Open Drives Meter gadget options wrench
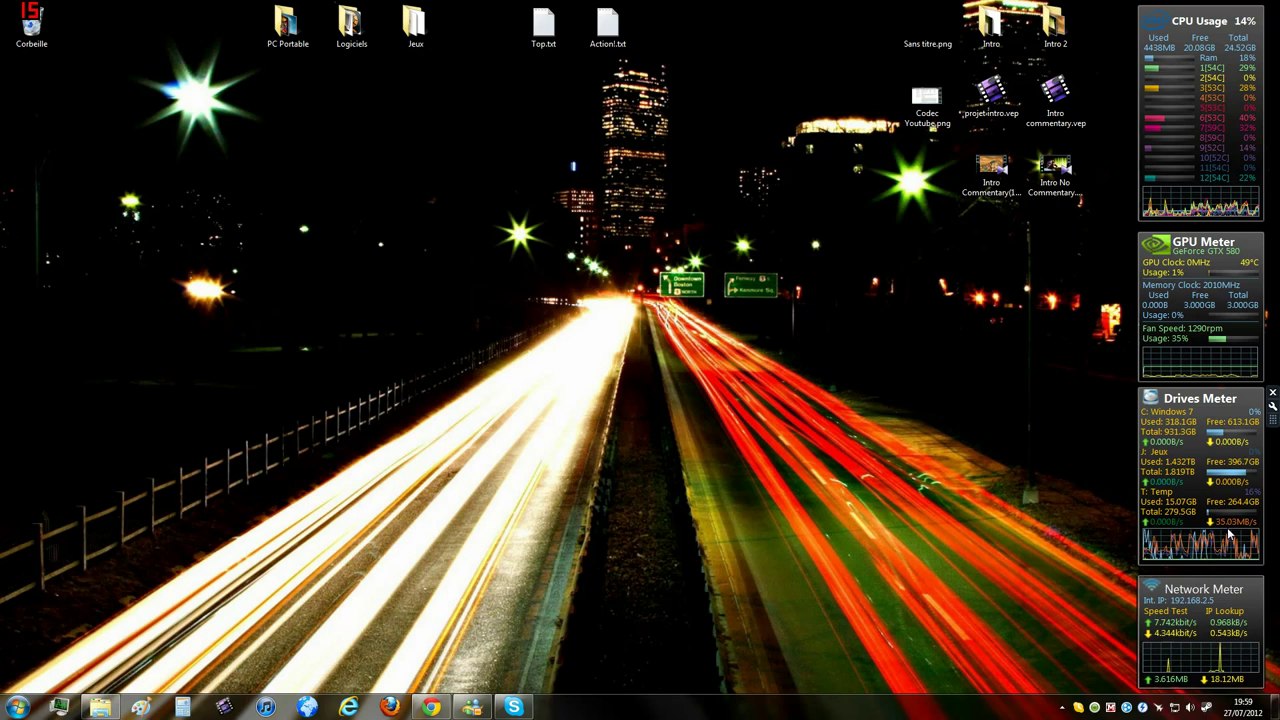1280x720 pixels. (x=1272, y=406)
